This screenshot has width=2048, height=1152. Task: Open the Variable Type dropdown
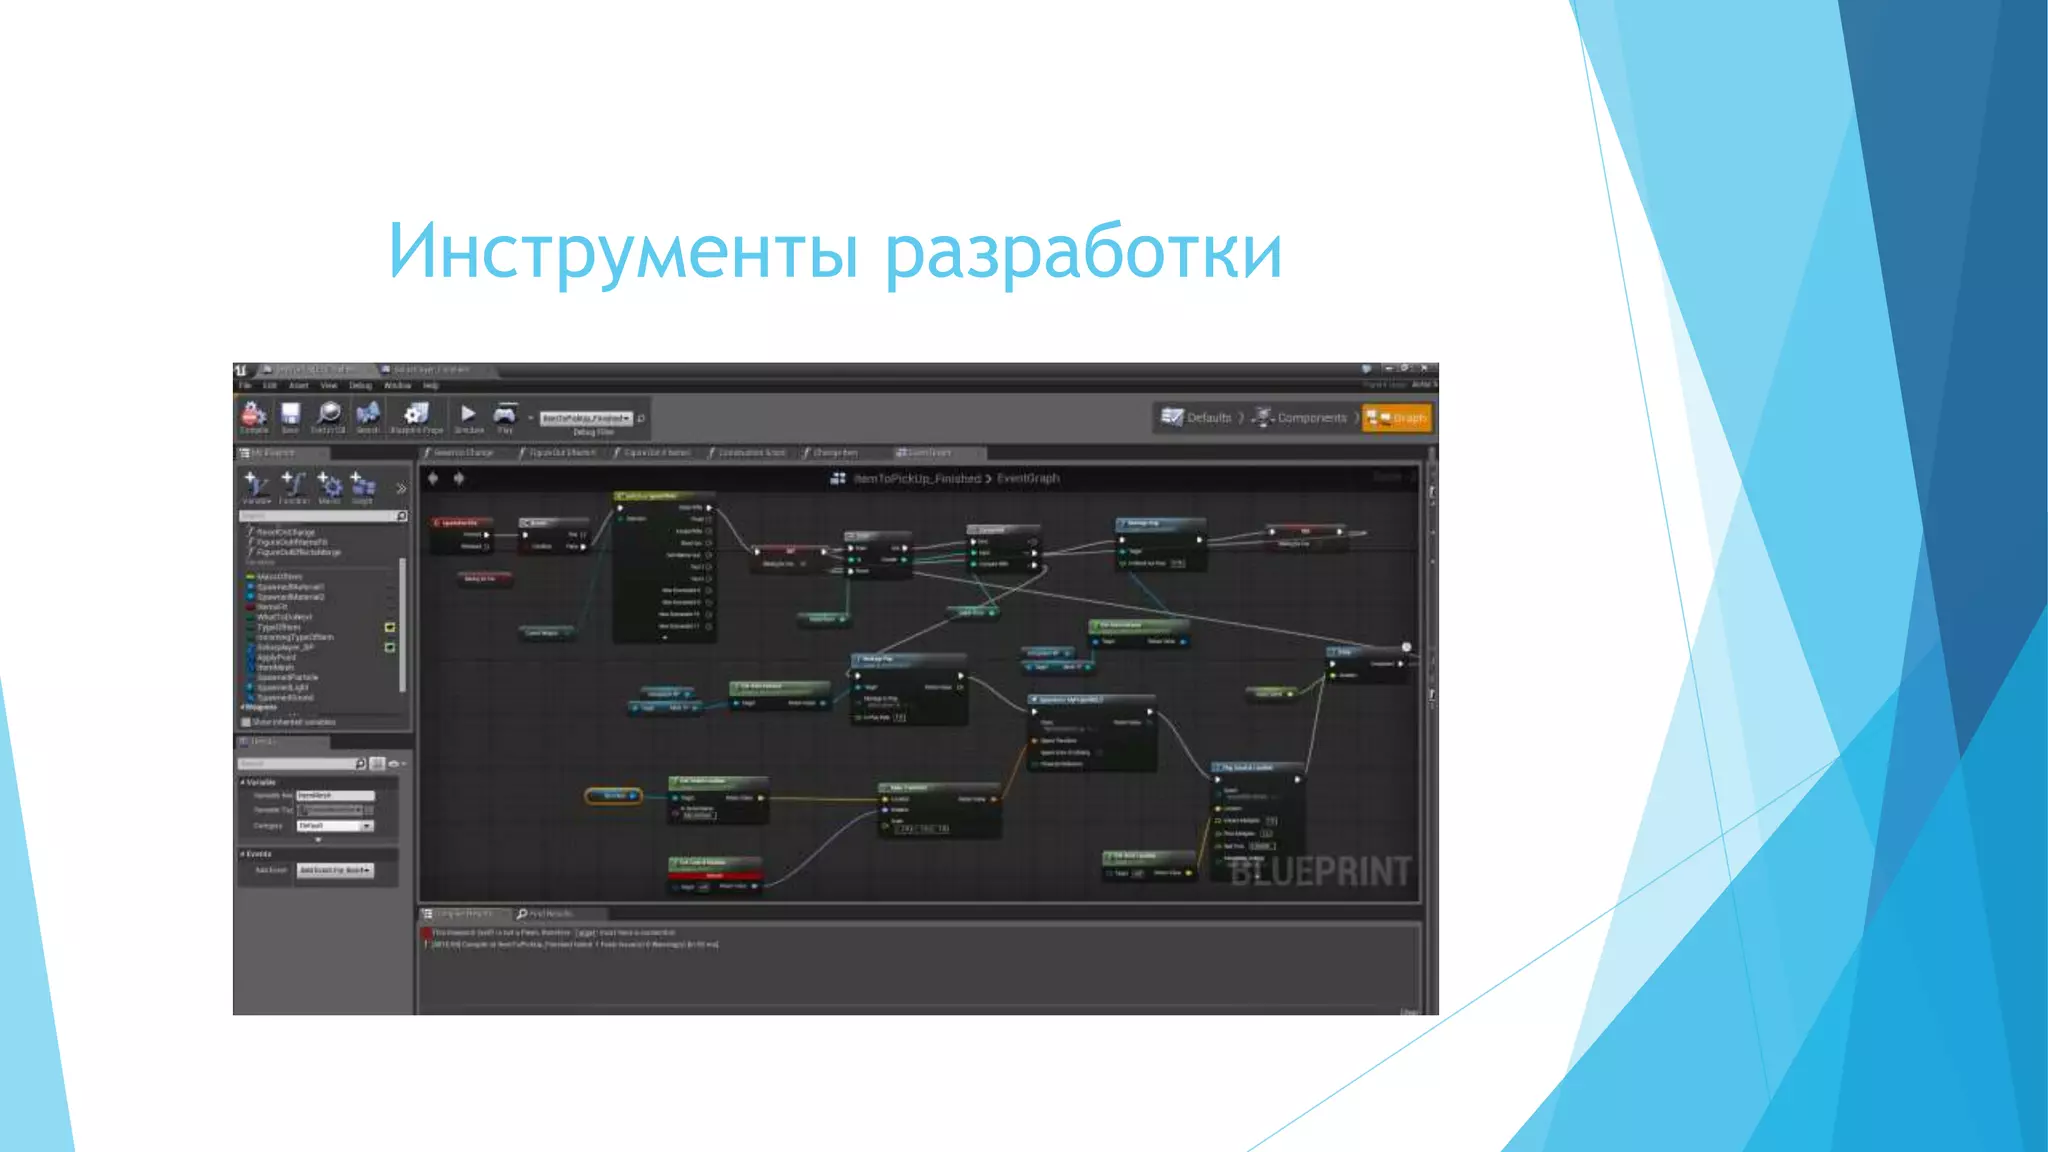click(x=332, y=810)
